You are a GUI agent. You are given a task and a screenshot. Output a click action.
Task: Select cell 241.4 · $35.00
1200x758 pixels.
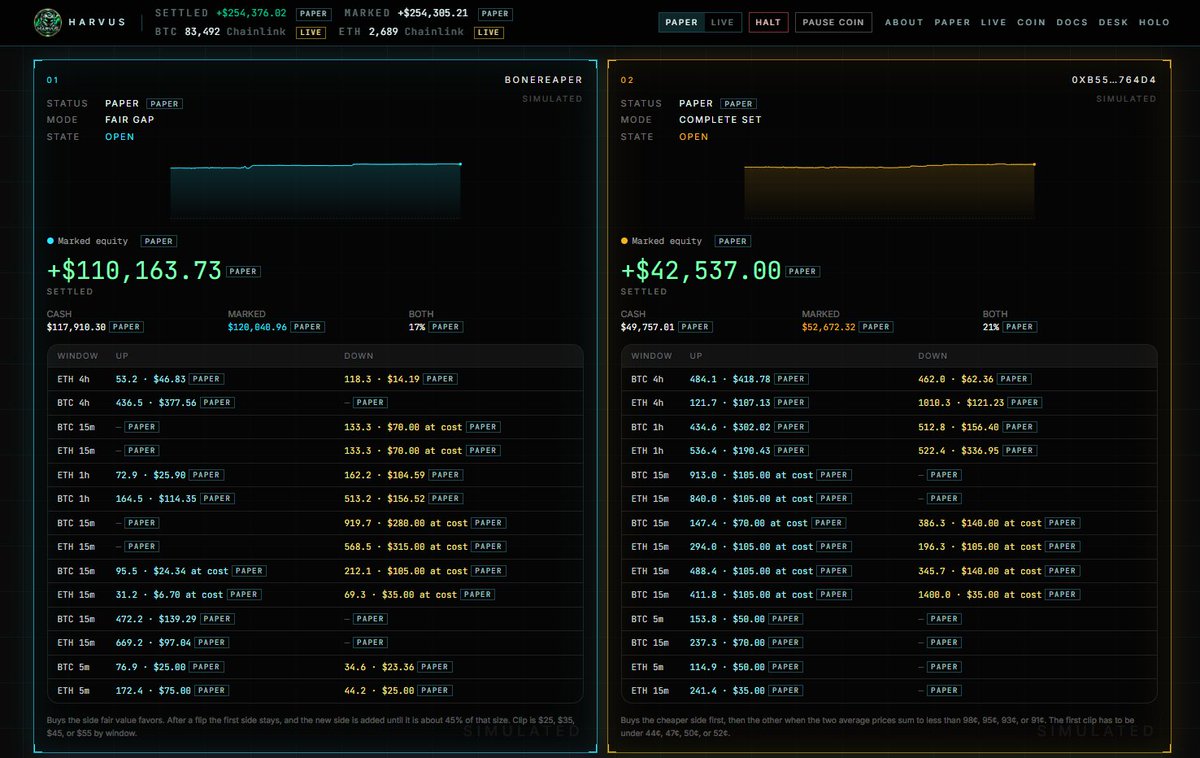[x=727, y=691]
